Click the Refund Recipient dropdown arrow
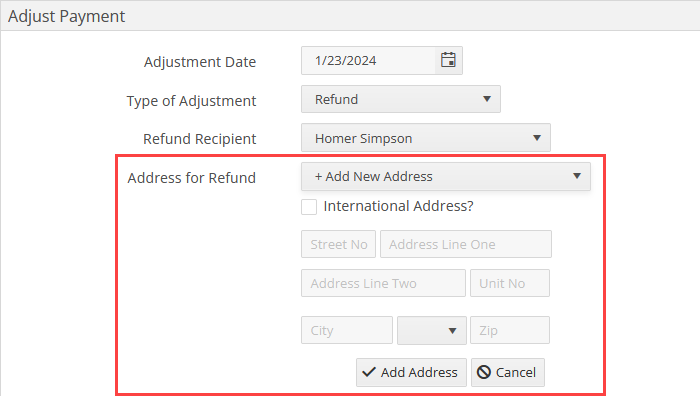Image resolution: width=700 pixels, height=396 pixels. pyautogui.click(x=537, y=138)
